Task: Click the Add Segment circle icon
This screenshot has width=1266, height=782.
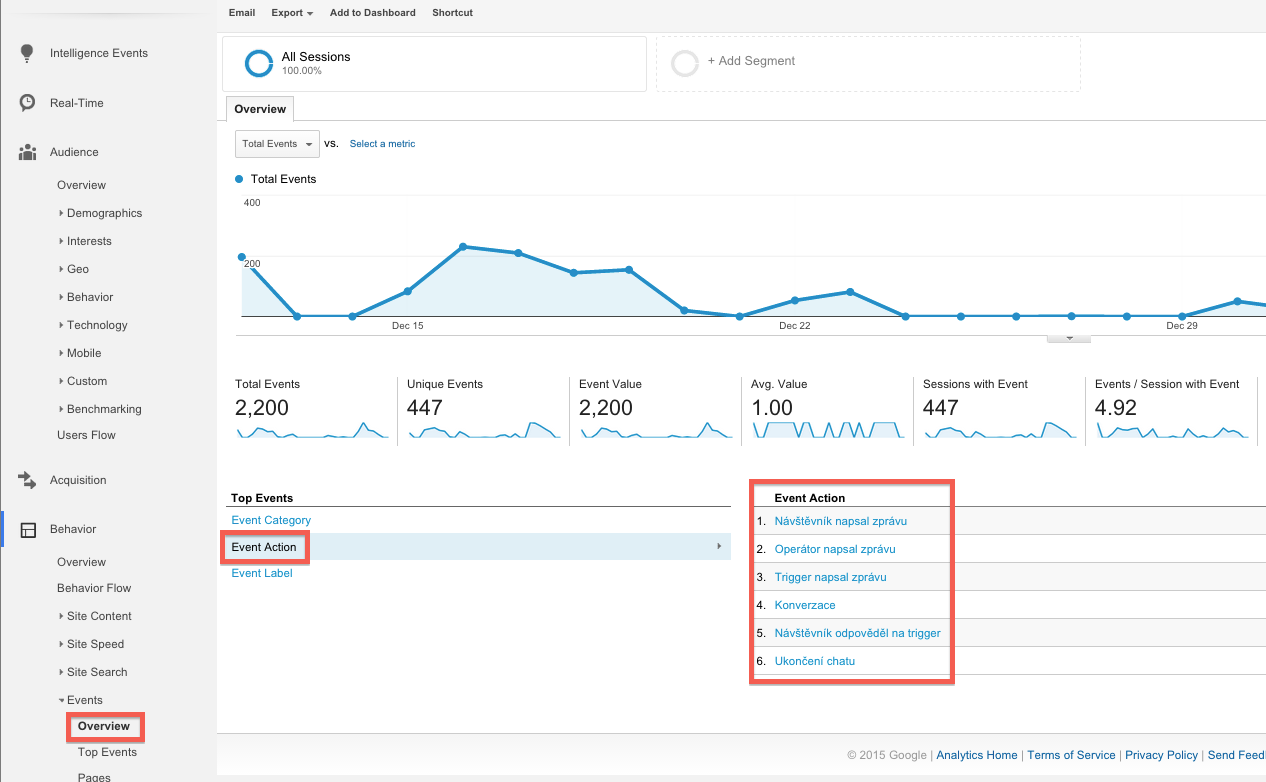Action: [x=685, y=64]
